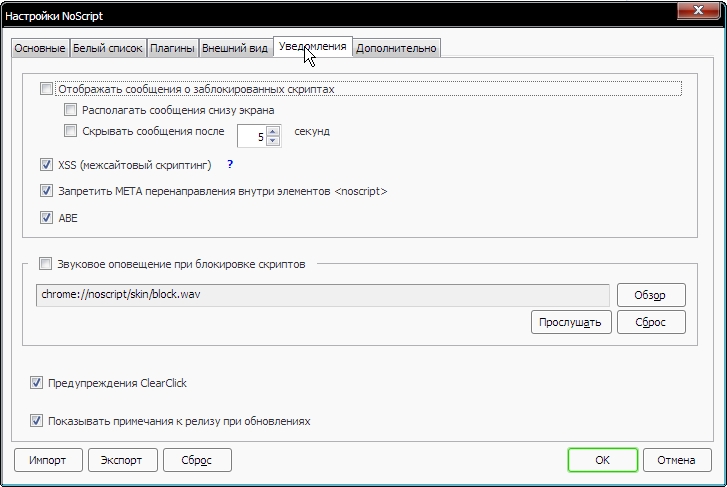Click Сброс button next to Прослушать
The width and height of the screenshot is (727, 487).
tap(651, 322)
